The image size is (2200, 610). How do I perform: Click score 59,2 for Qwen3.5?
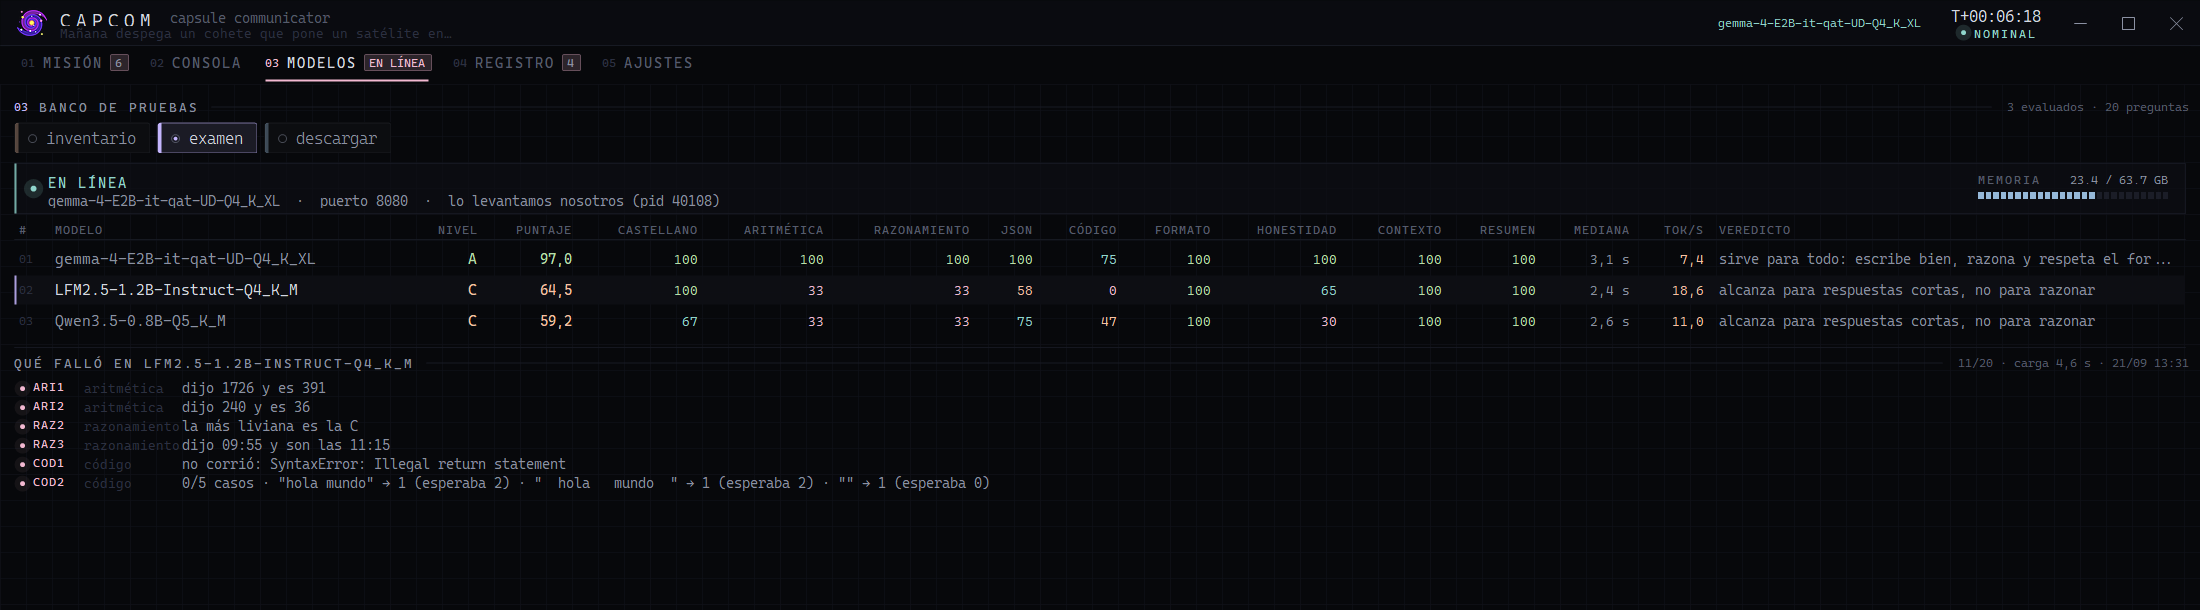click(x=556, y=321)
